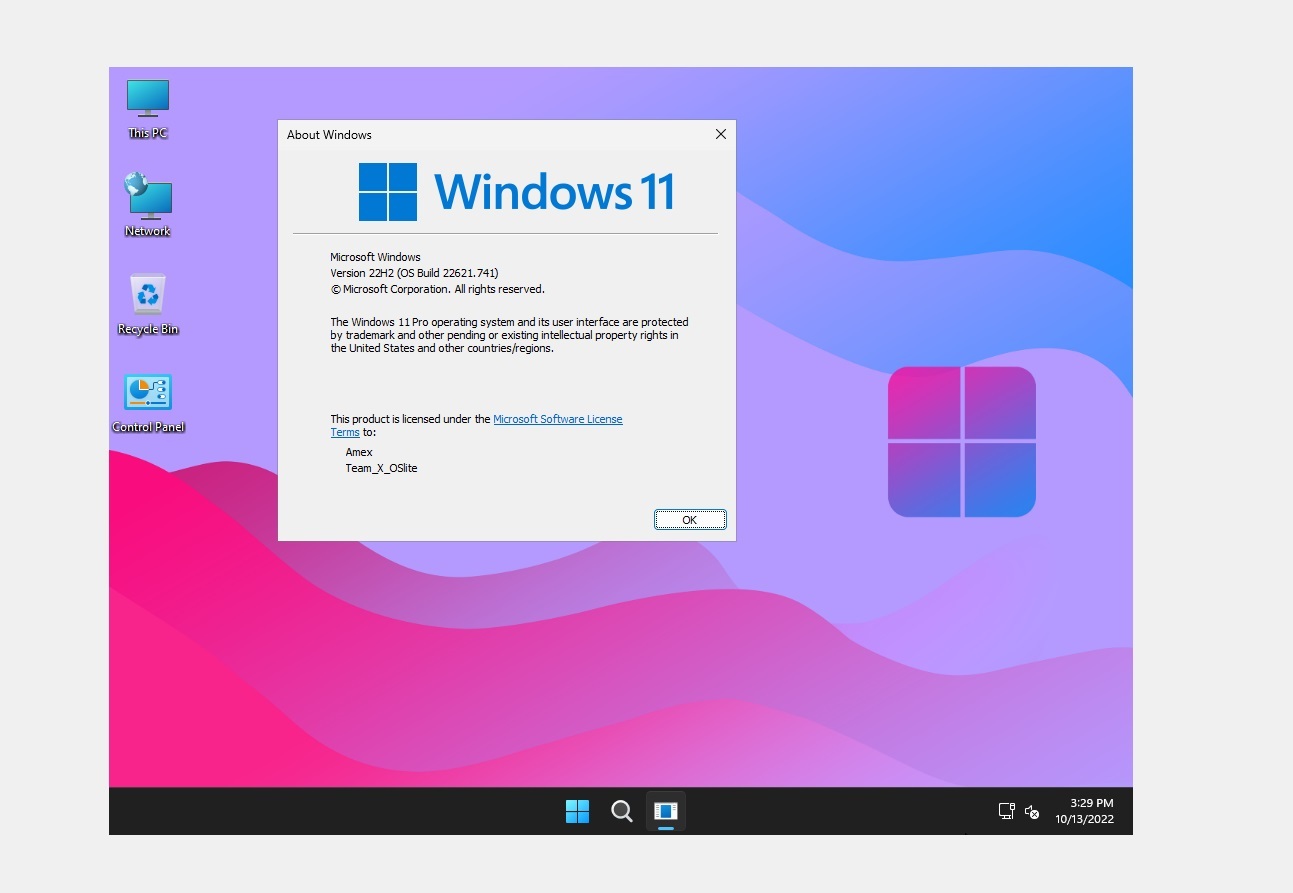Screen dimensions: 1293x893
Task: Select the Recycle Bin icon
Action: (148, 304)
